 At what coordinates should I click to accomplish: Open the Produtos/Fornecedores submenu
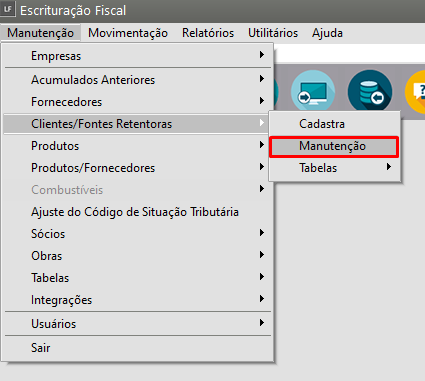coord(138,168)
